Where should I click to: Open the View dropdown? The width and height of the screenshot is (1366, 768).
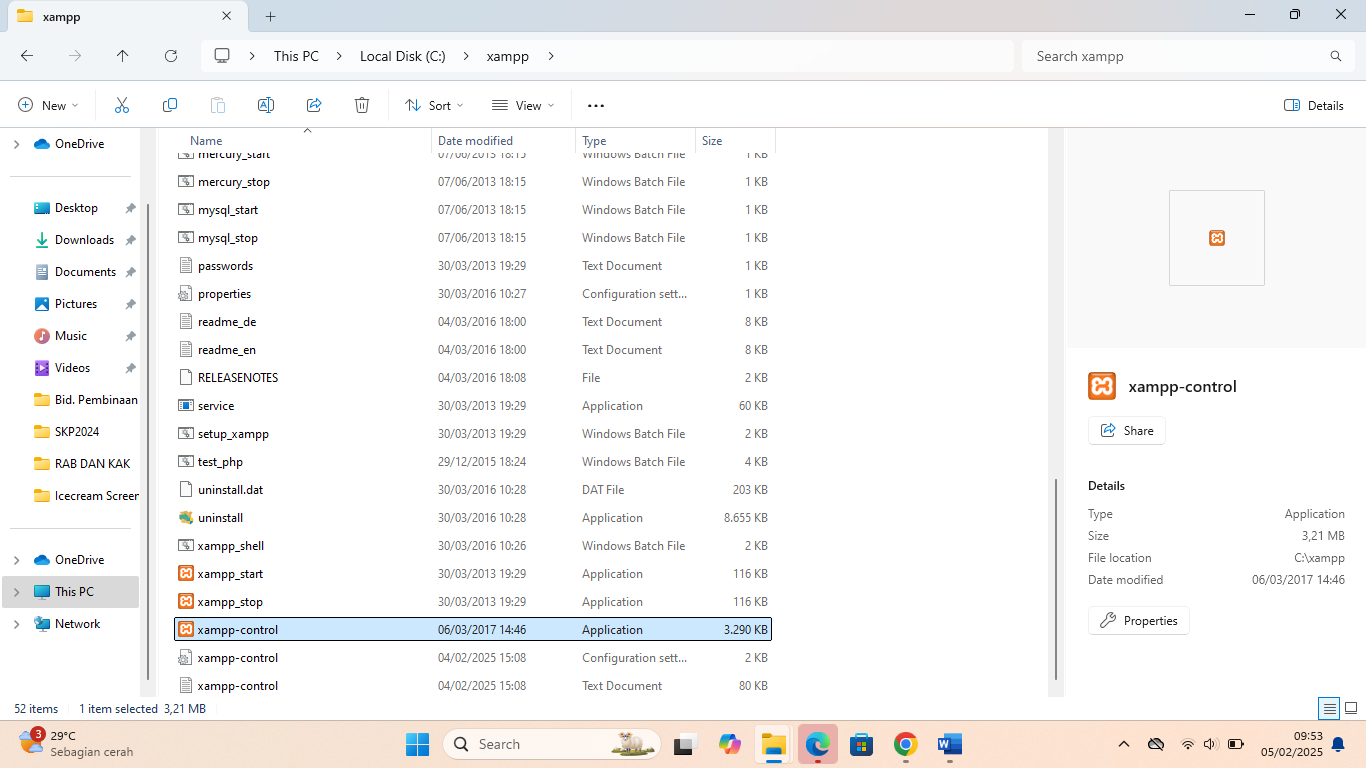(x=523, y=105)
